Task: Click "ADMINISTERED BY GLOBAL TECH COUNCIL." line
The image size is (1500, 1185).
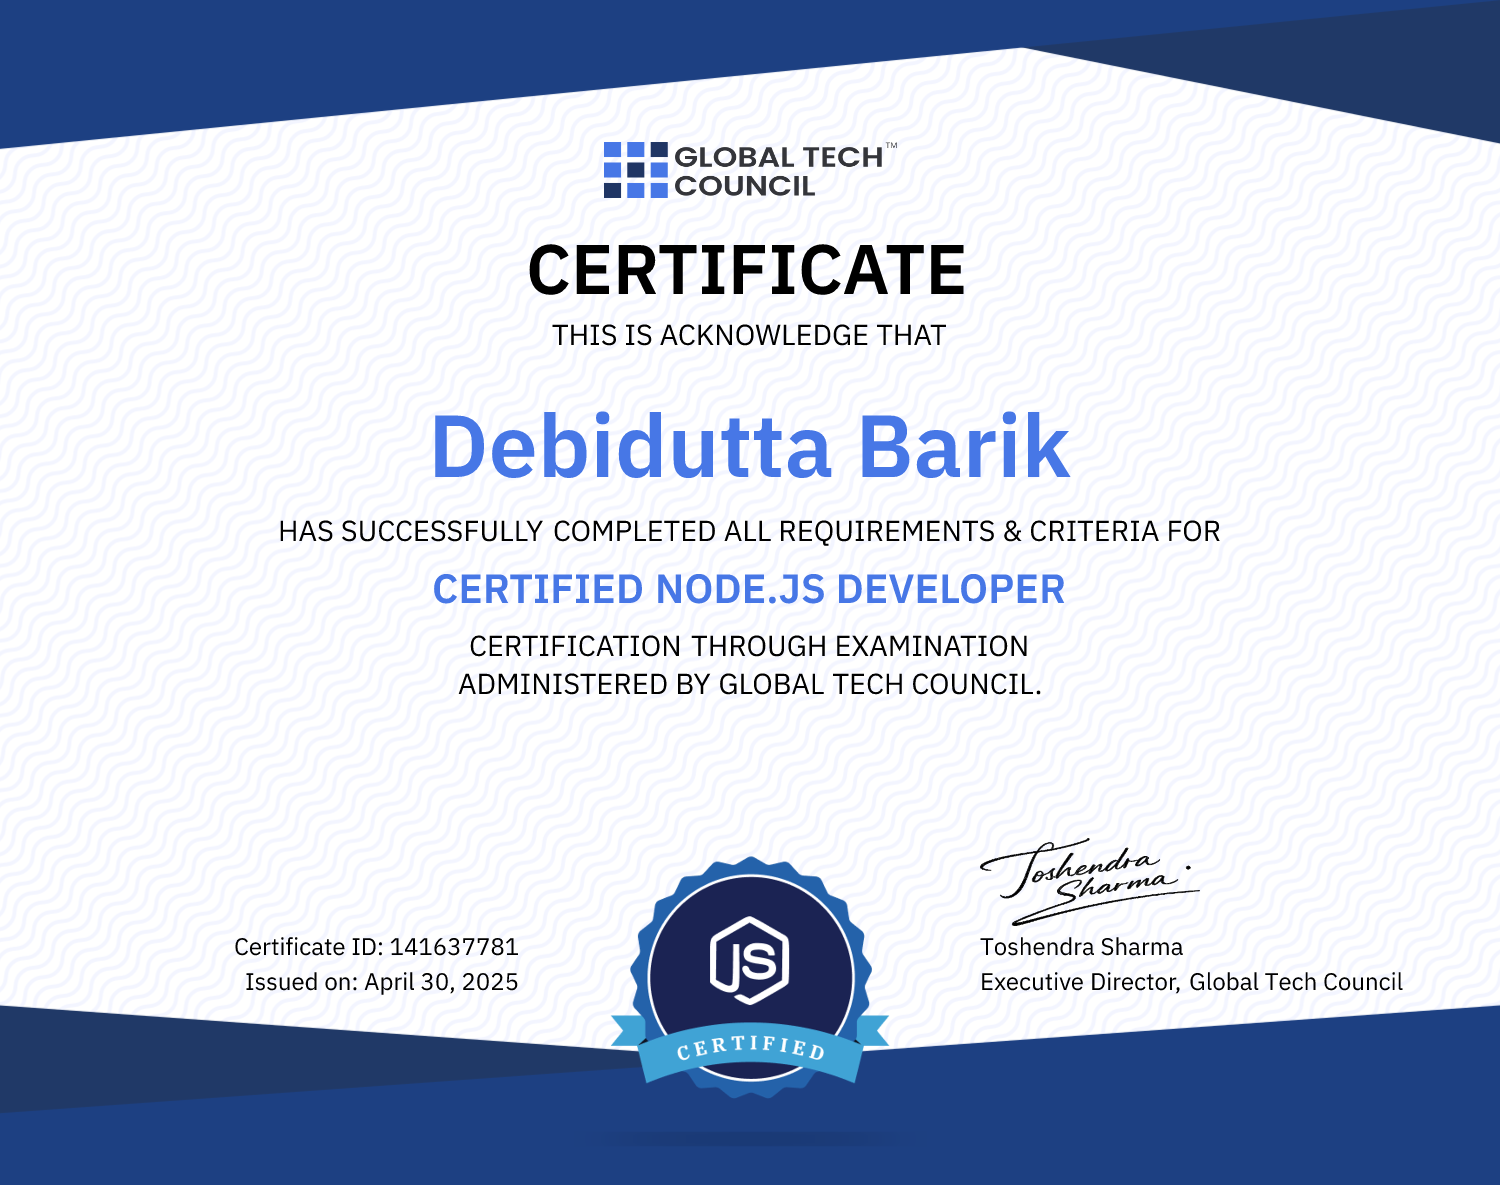Action: pyautogui.click(x=750, y=684)
